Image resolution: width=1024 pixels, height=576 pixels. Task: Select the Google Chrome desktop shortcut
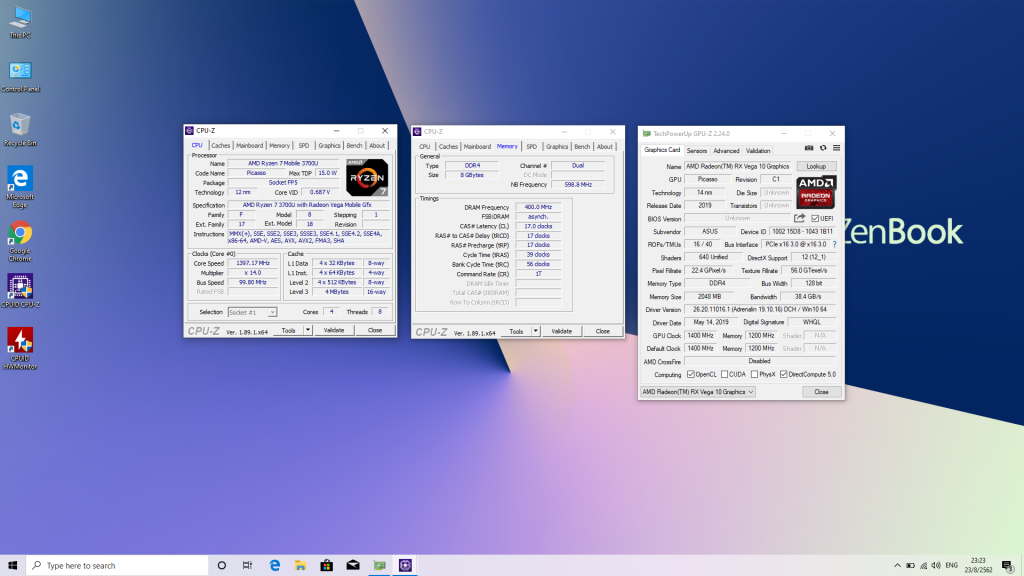[x=20, y=241]
